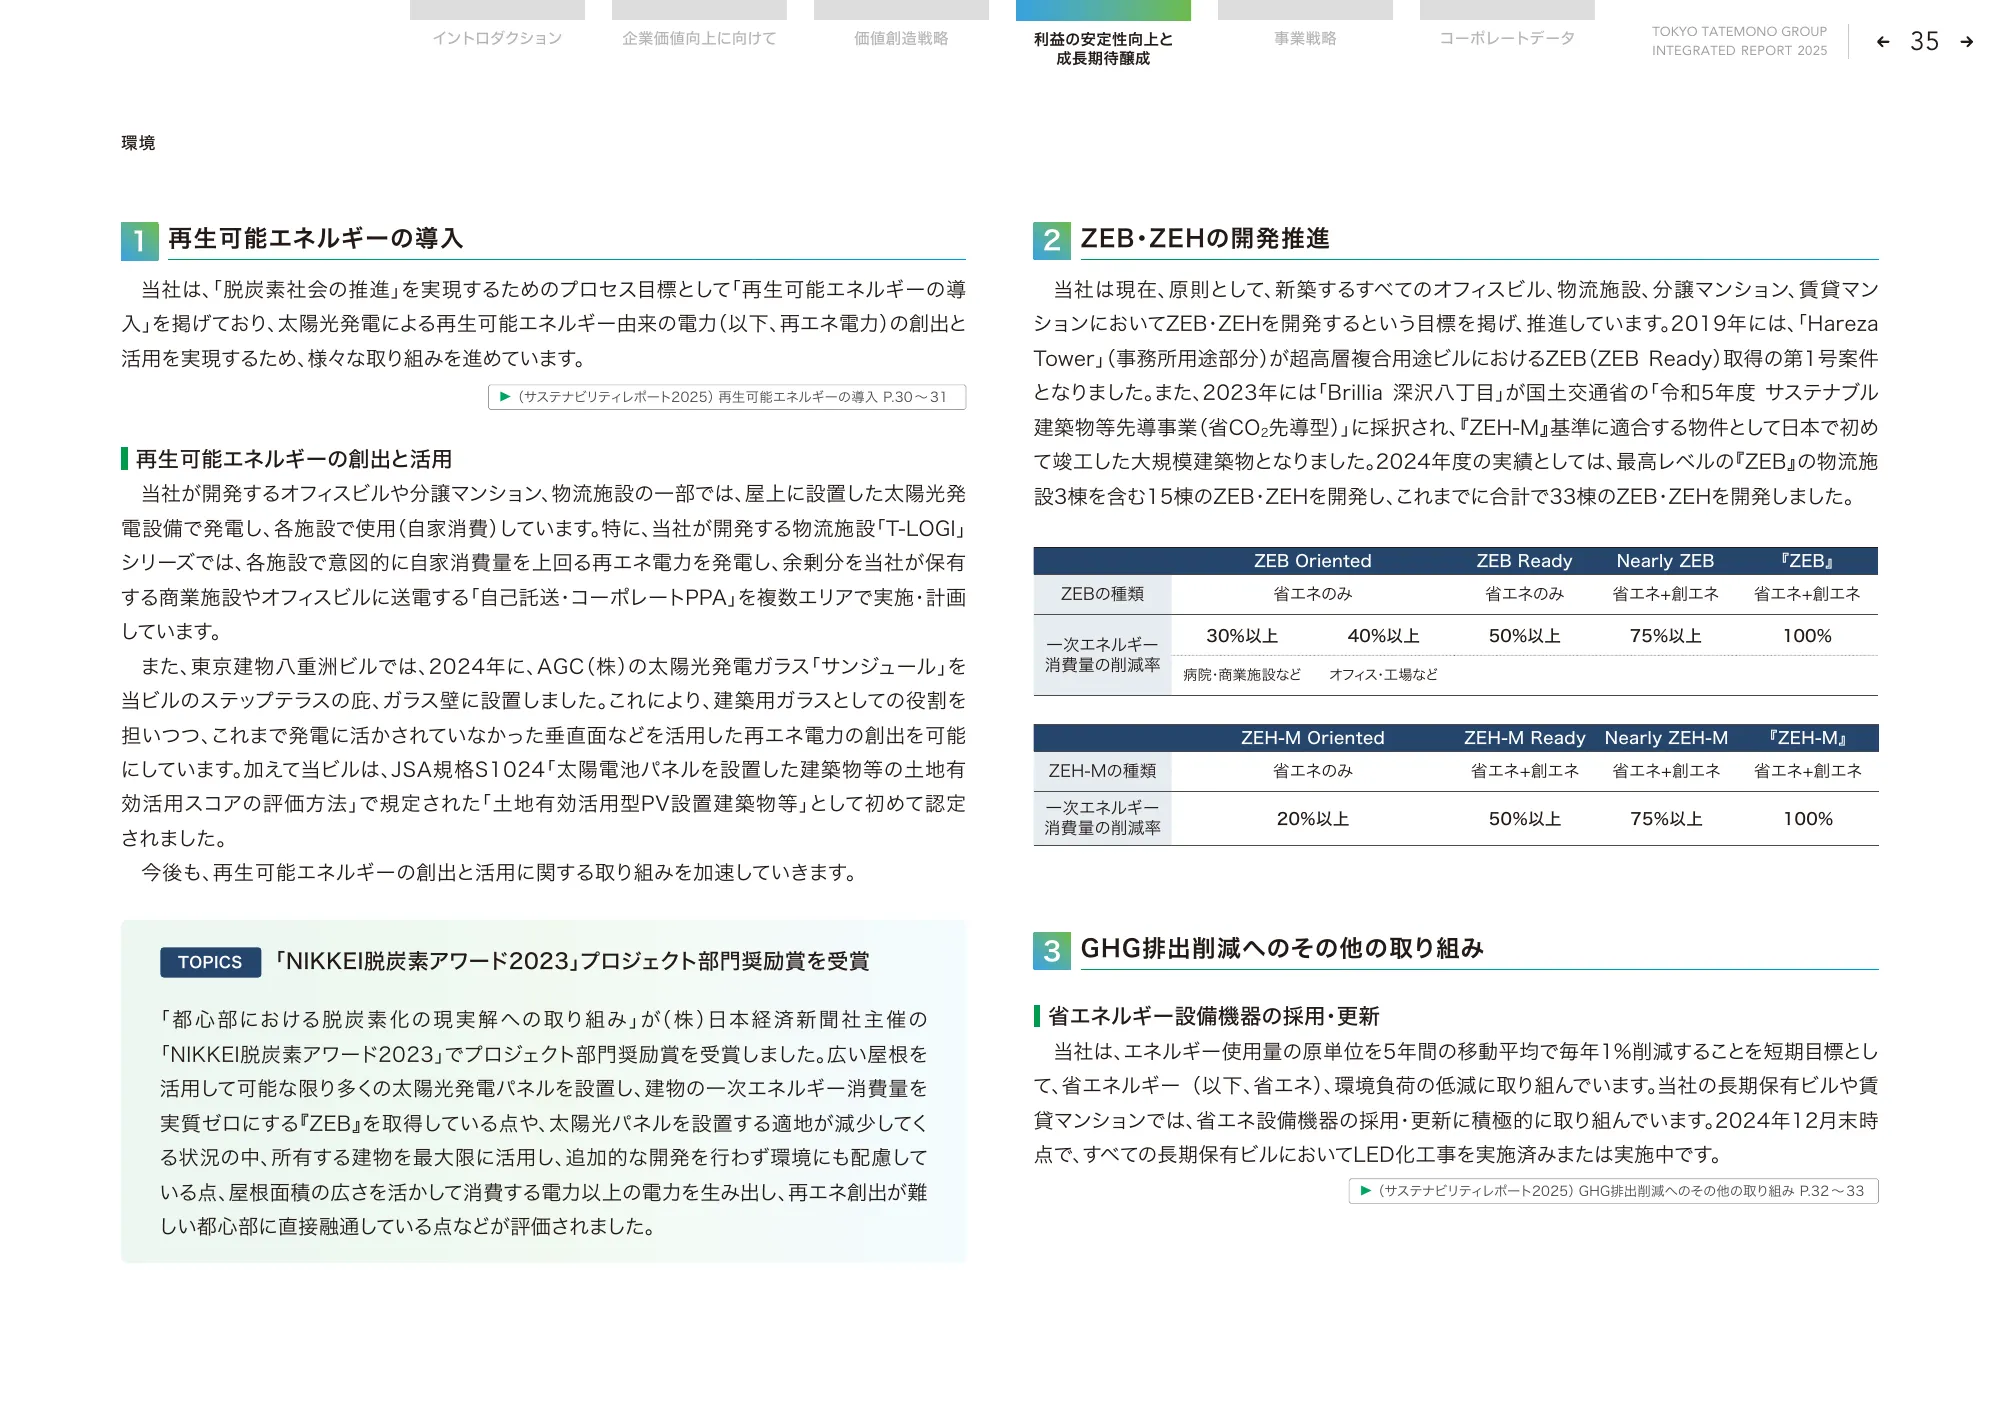Viewport: 2000px width, 1415px height.
Task: Open the イントロダクション tab
Action: [497, 38]
